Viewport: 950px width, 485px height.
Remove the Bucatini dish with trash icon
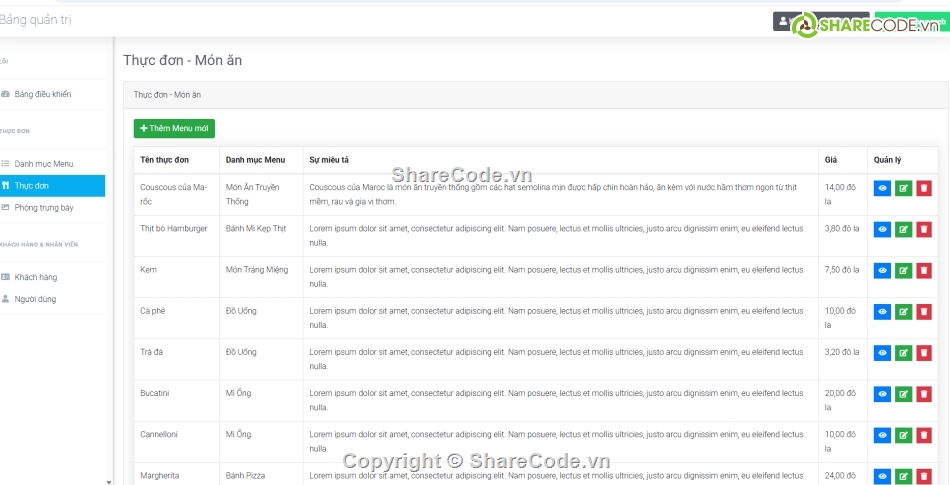(x=924, y=394)
